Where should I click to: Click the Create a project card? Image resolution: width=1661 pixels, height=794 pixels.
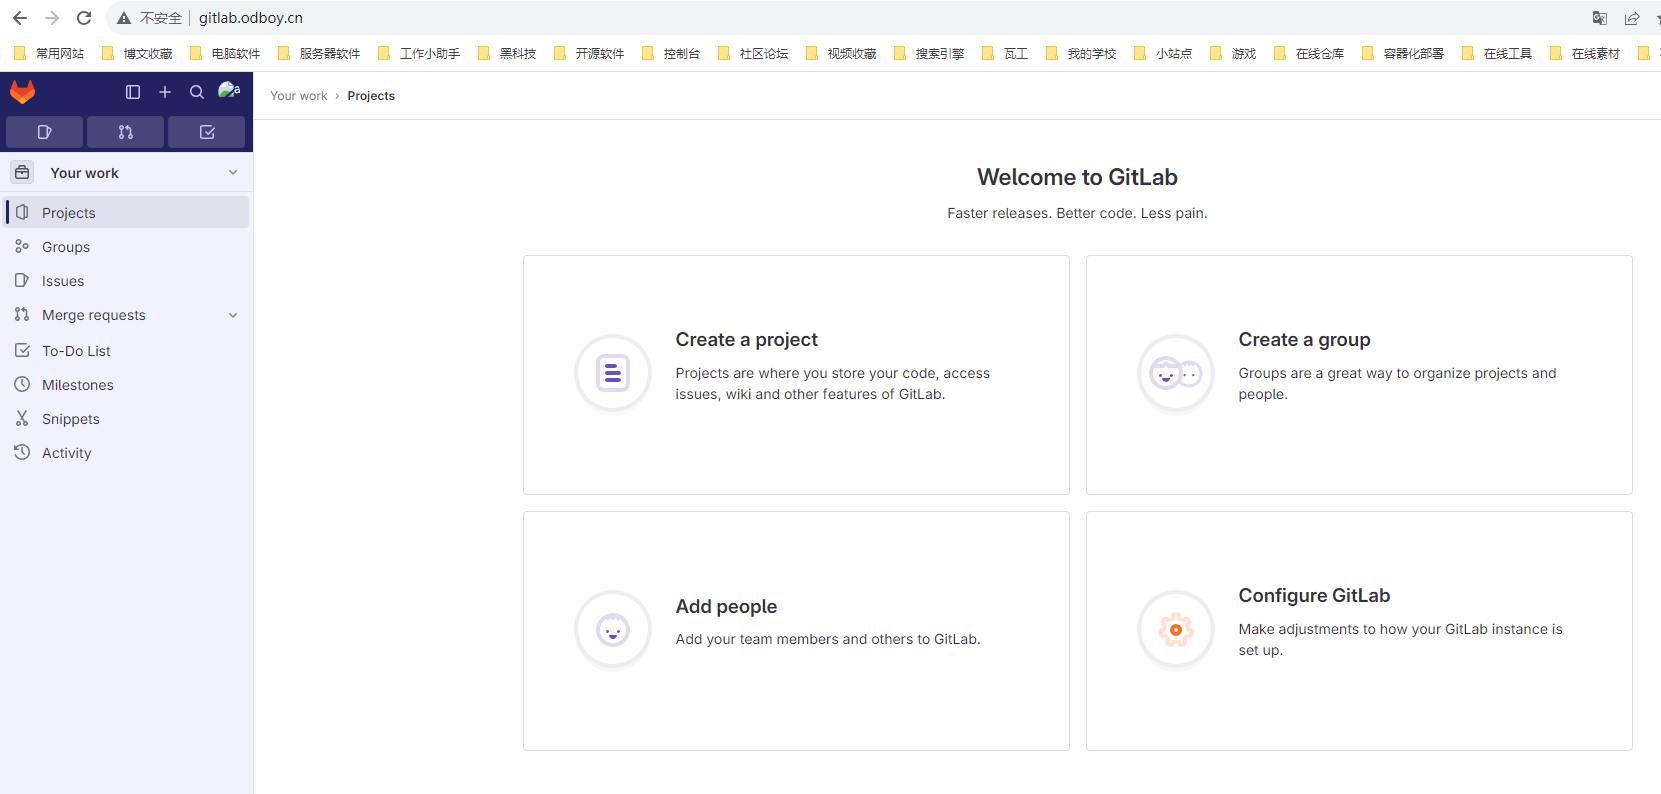click(x=796, y=374)
